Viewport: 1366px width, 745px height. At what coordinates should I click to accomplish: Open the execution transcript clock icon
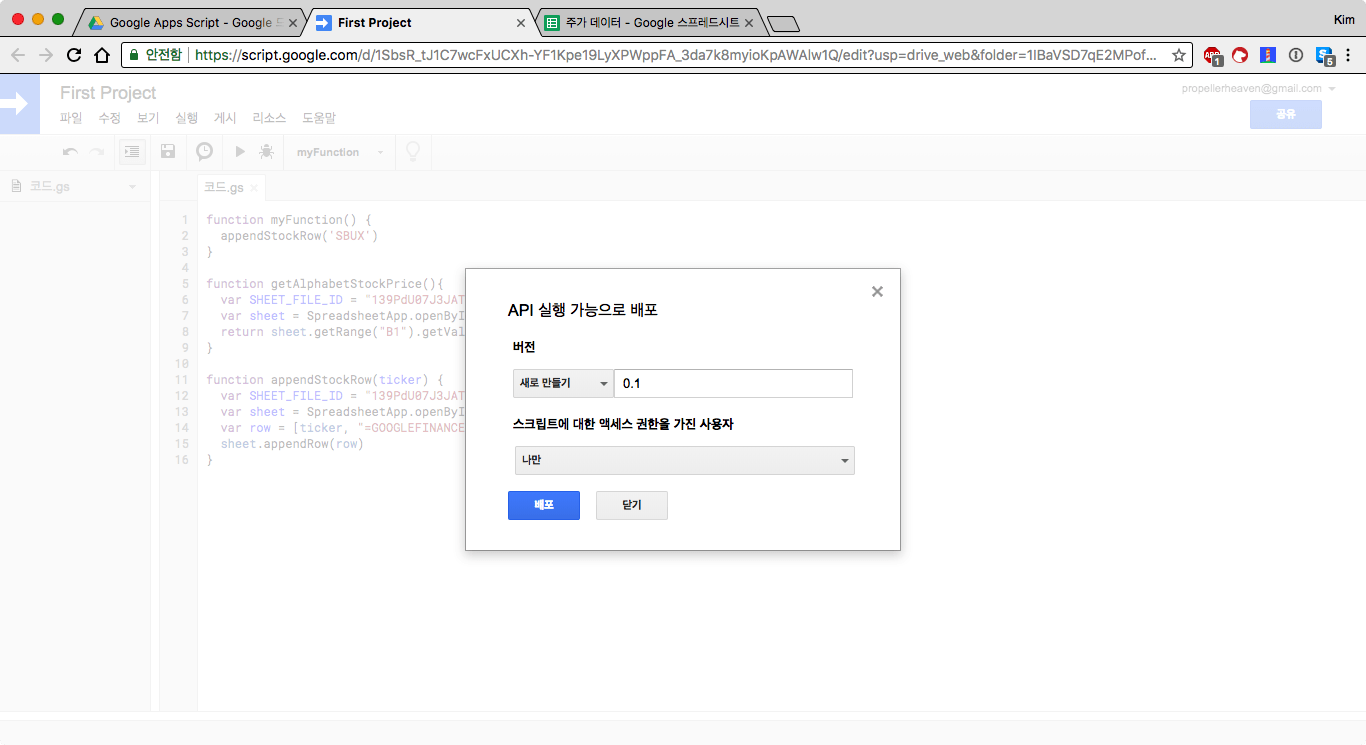click(x=204, y=151)
